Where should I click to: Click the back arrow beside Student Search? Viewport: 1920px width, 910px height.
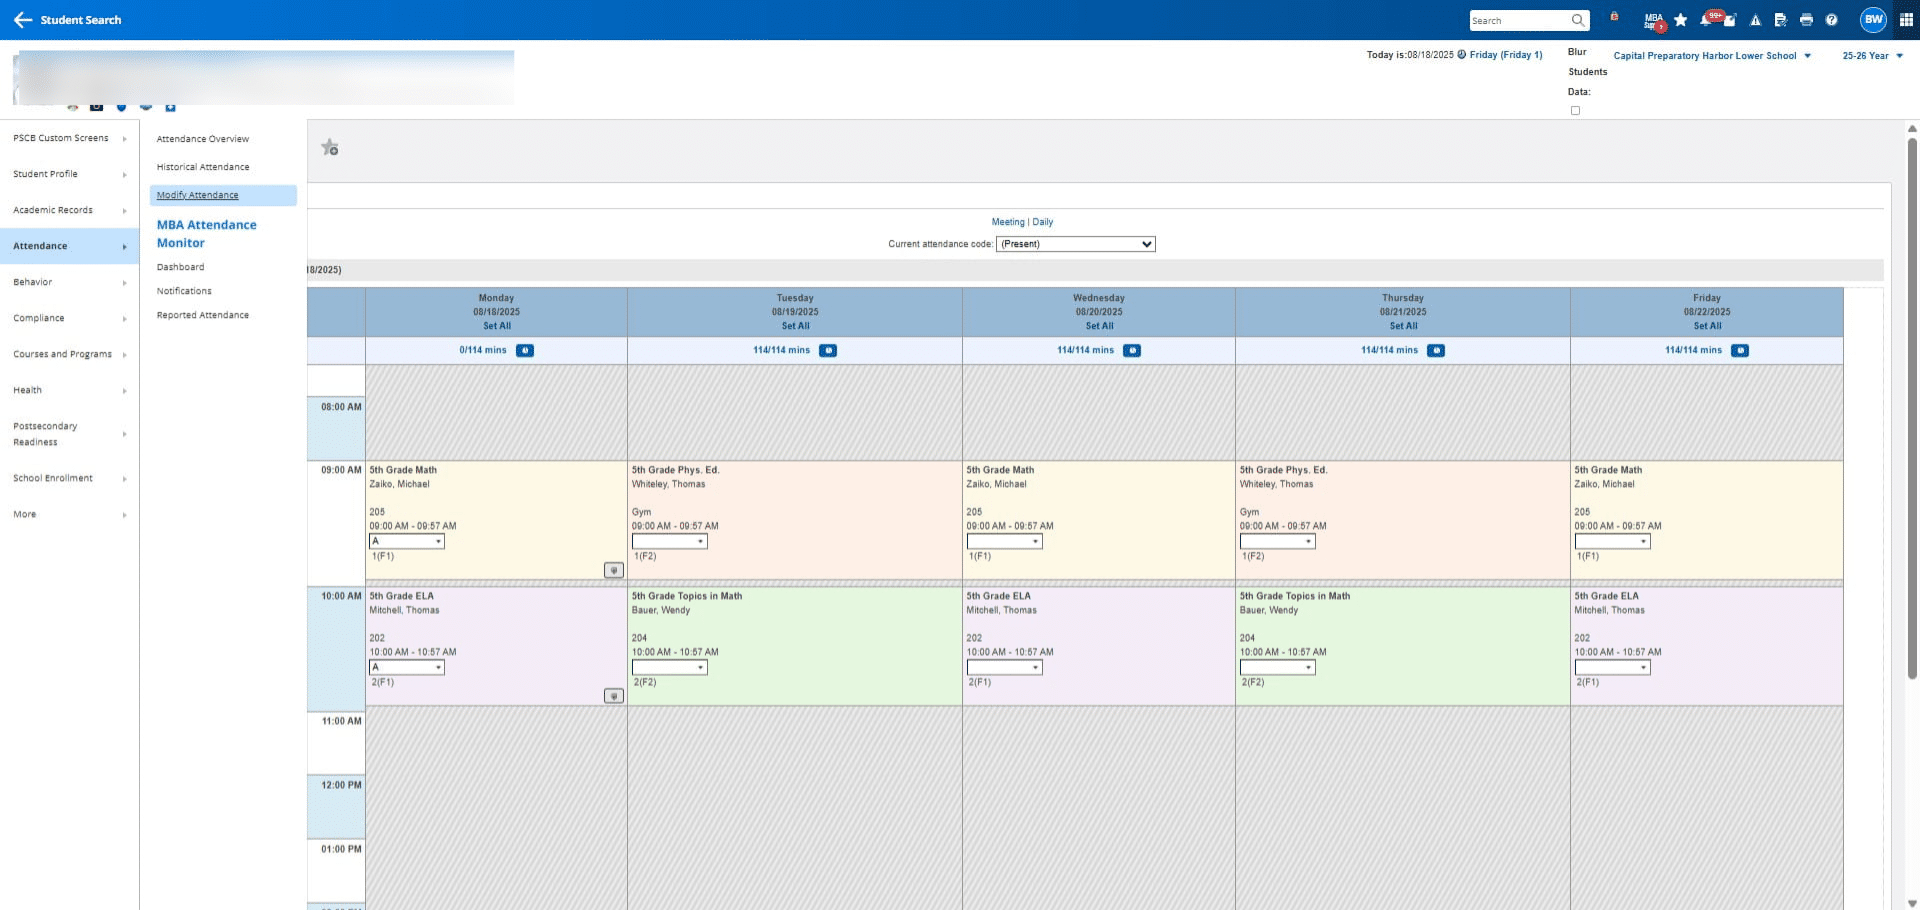23,20
